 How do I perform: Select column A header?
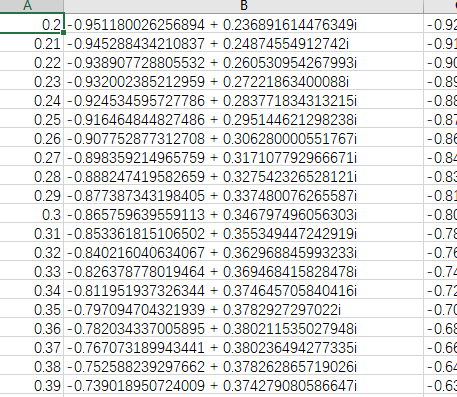click(31, 6)
